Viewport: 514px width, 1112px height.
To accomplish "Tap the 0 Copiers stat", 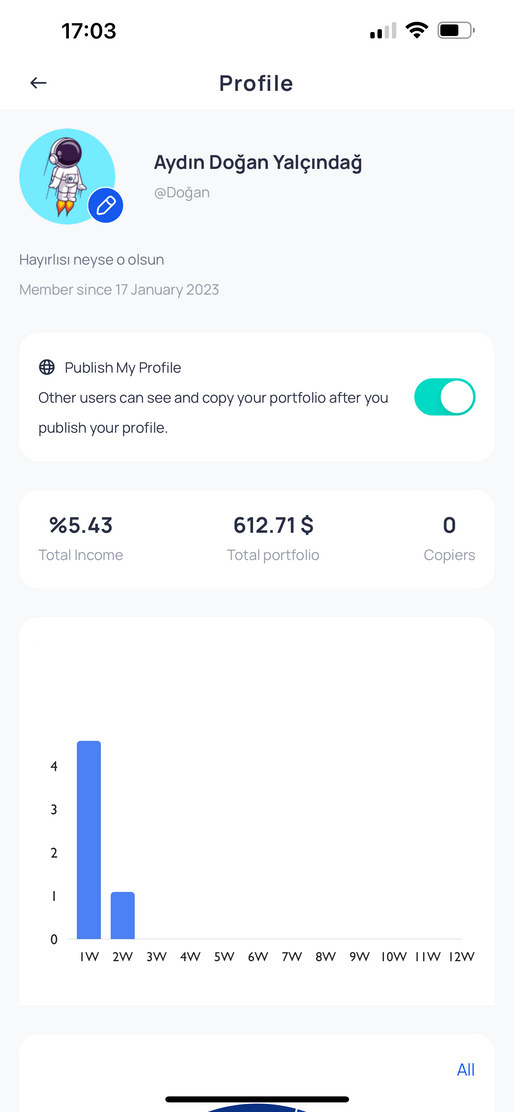I will (x=449, y=538).
